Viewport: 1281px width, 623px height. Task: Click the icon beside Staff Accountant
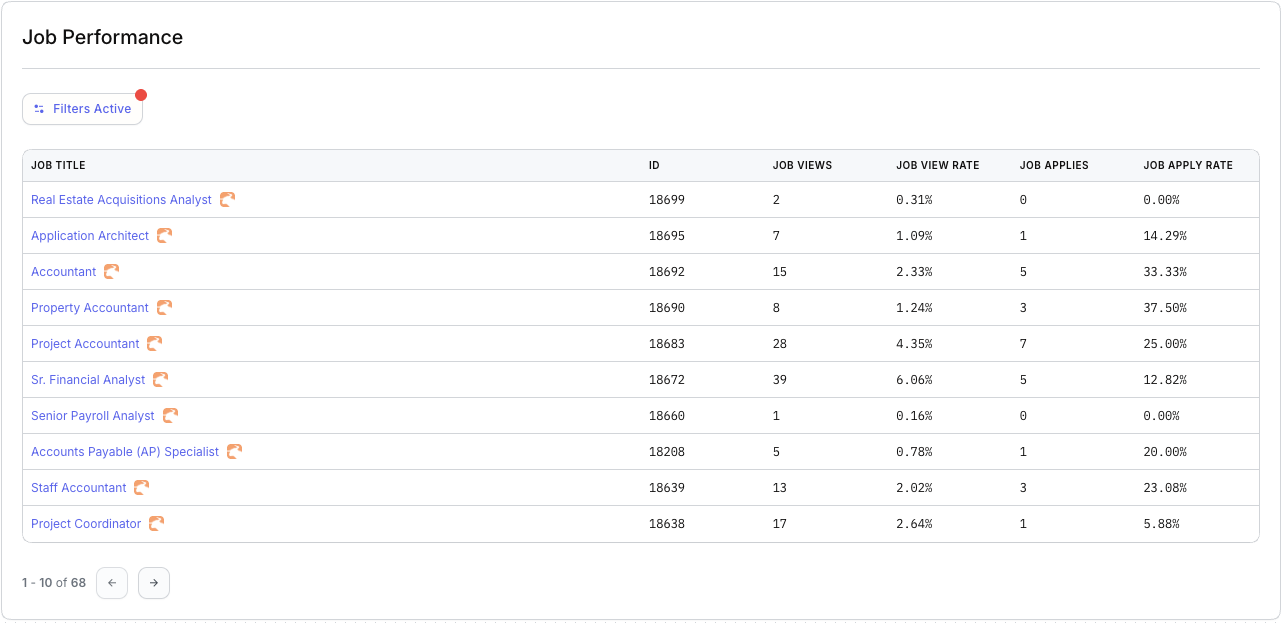tap(142, 488)
